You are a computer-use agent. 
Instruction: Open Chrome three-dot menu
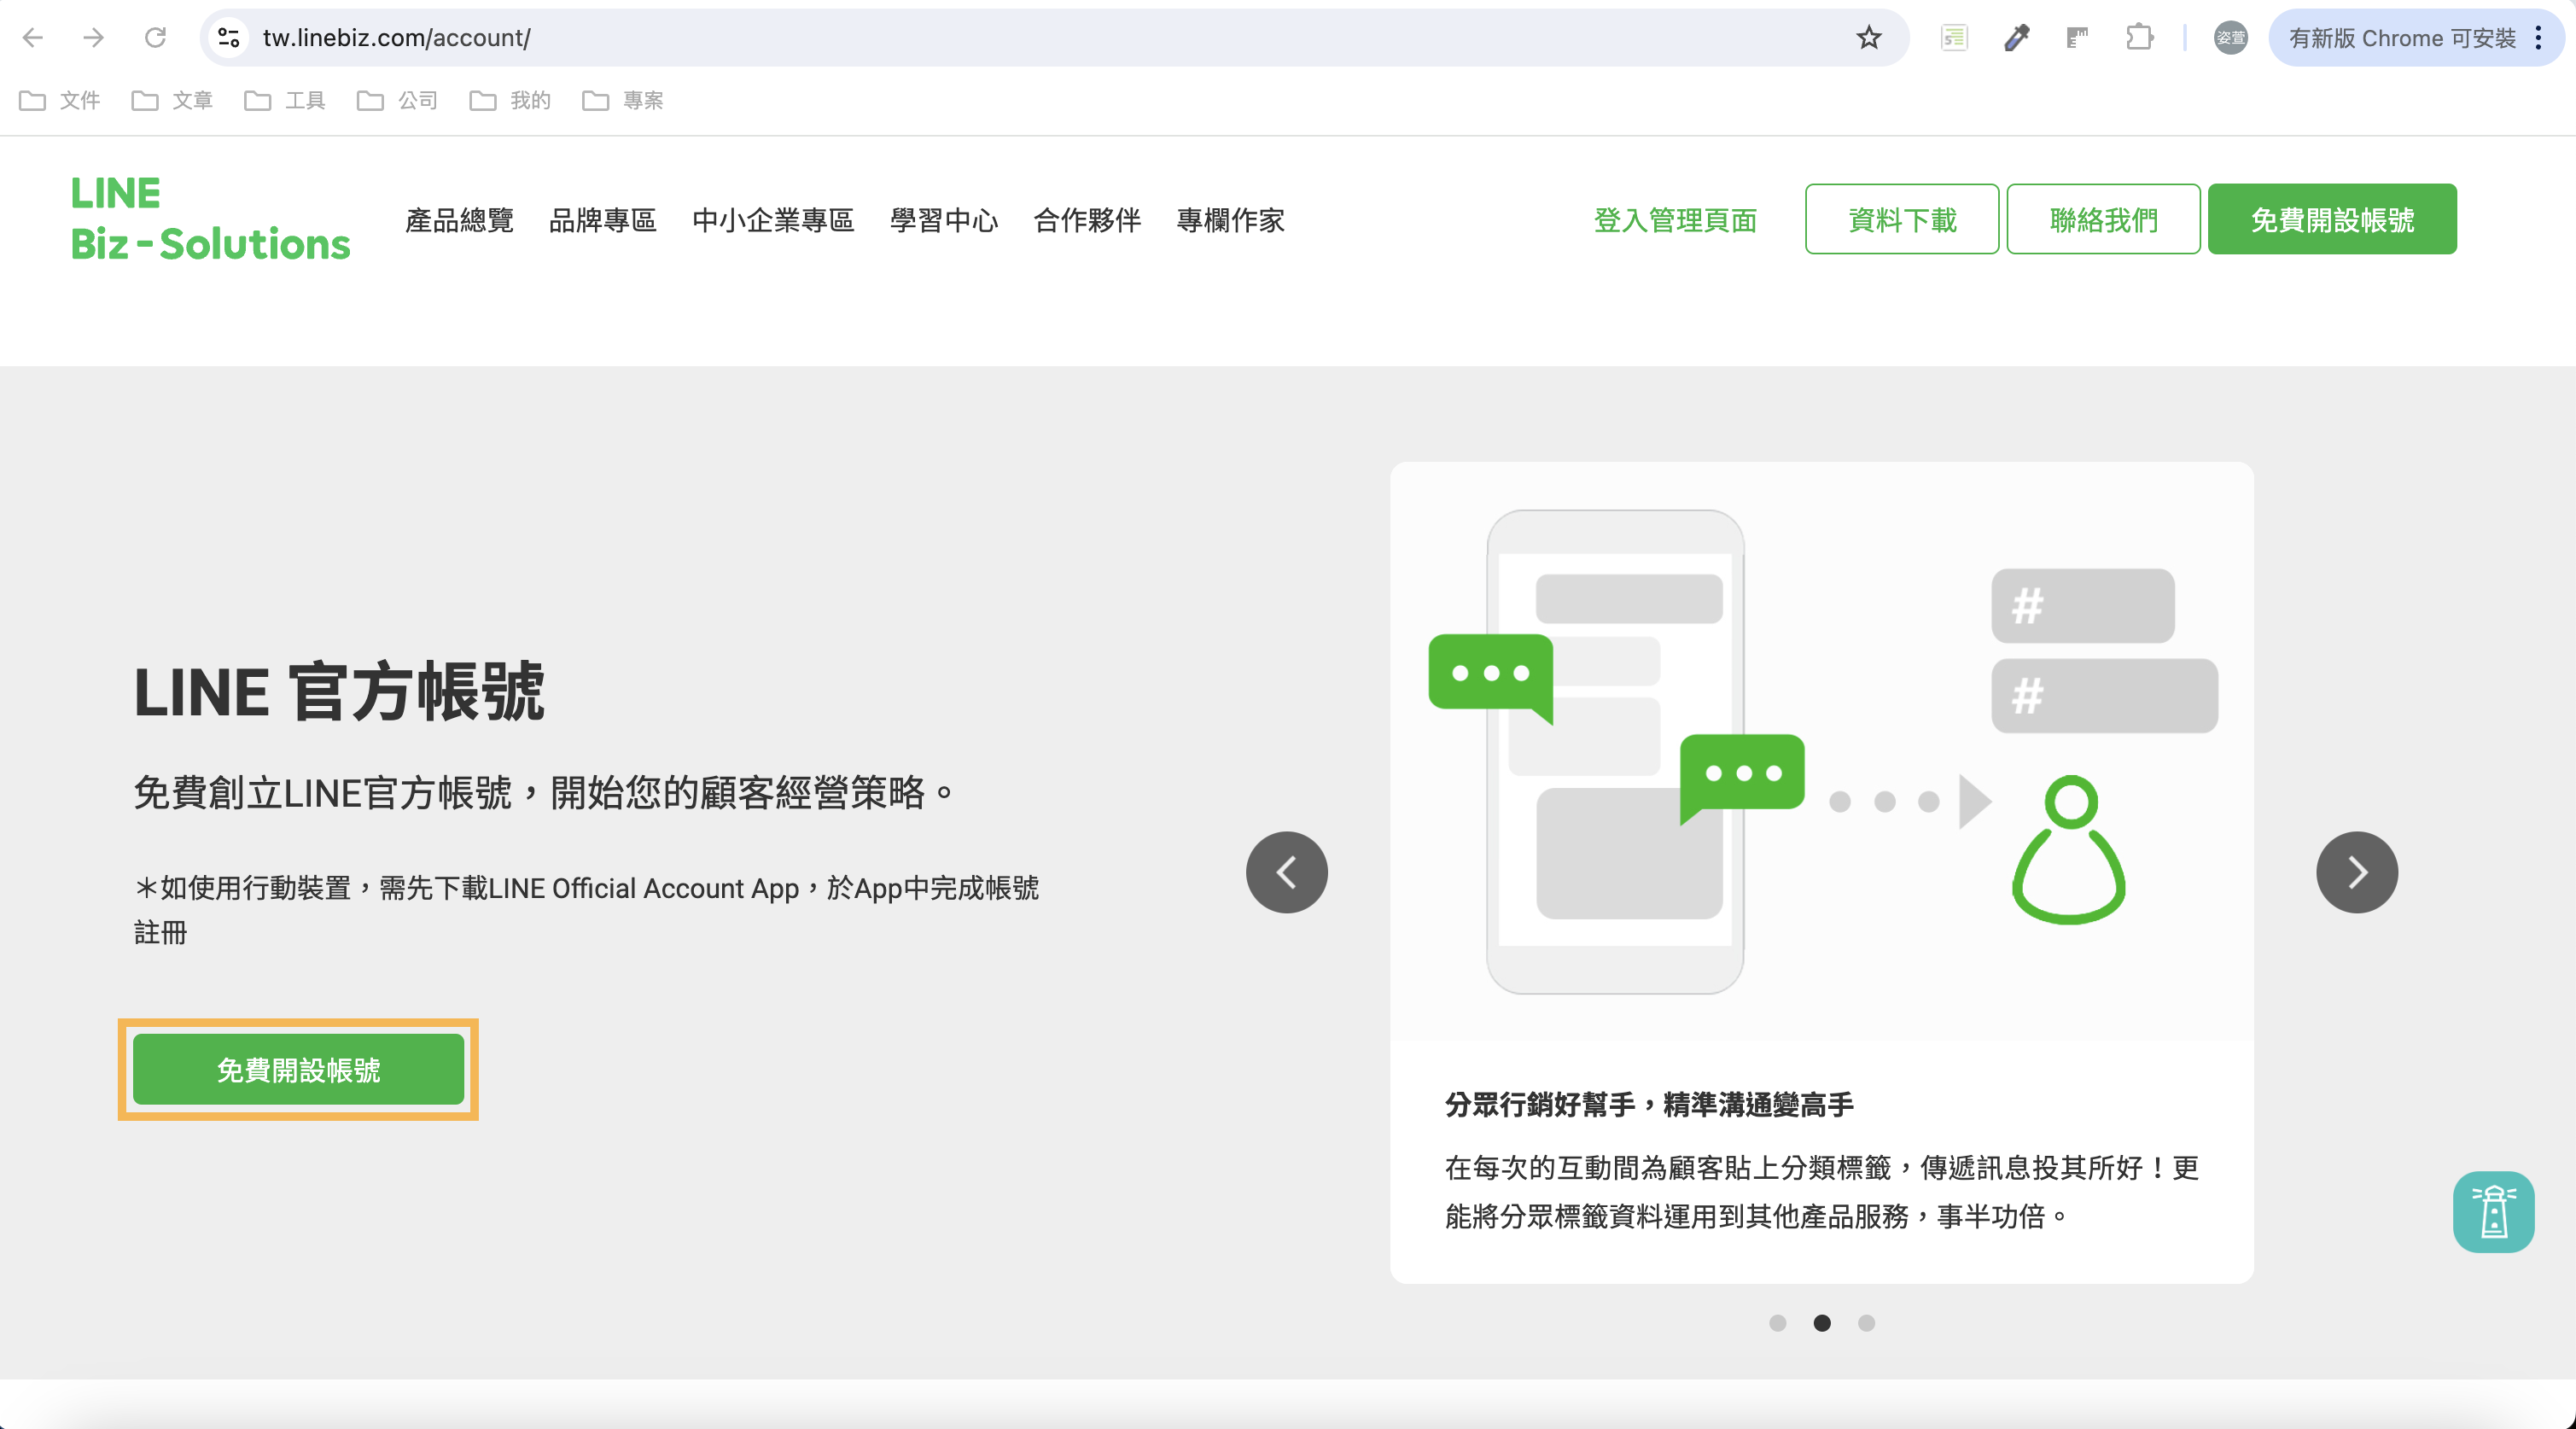click(x=2538, y=38)
